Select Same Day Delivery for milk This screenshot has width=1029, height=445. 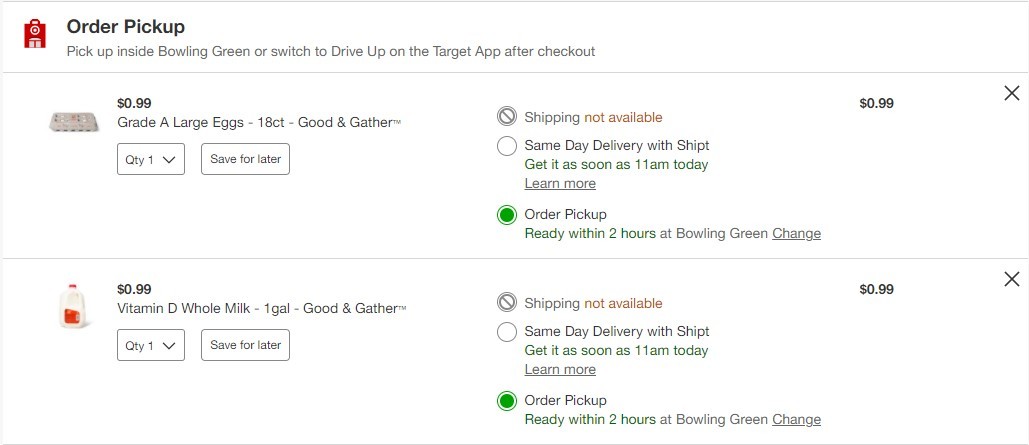[507, 332]
